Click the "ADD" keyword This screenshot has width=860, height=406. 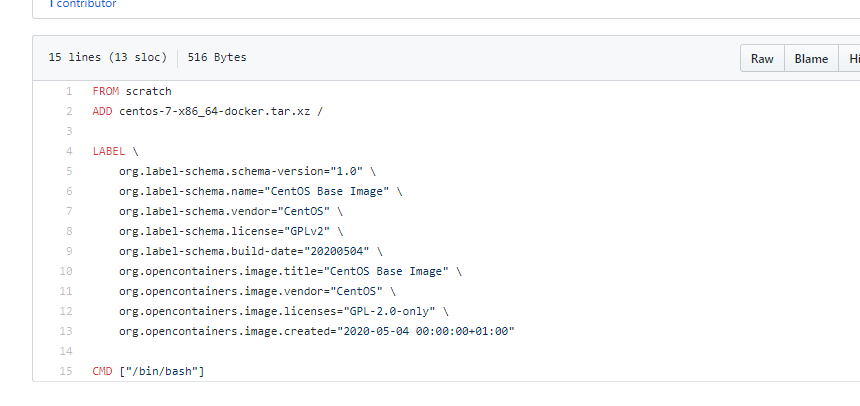tap(102, 111)
